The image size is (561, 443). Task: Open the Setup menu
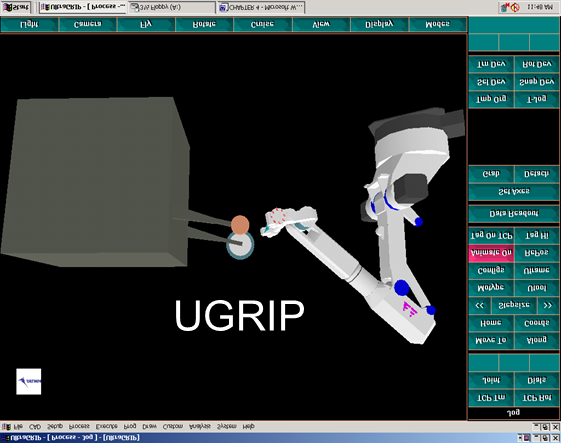[x=55, y=427]
